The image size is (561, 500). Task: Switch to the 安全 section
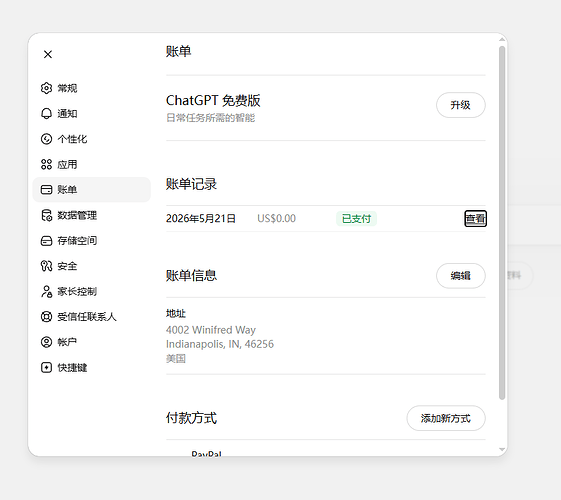(x=91, y=266)
